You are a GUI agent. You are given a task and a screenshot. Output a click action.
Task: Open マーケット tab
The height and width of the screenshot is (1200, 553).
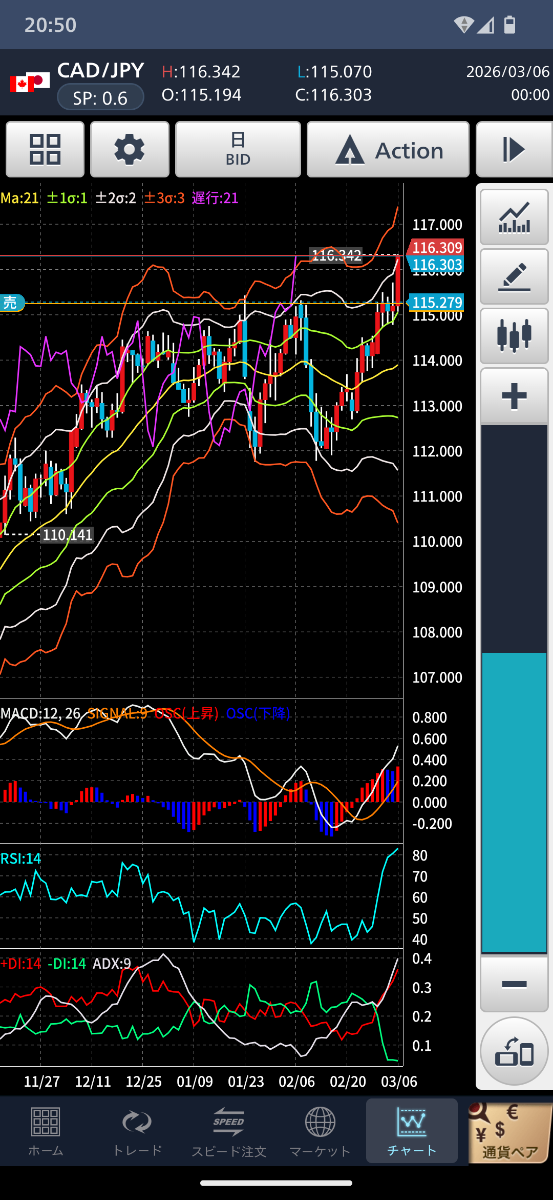pos(320,1131)
